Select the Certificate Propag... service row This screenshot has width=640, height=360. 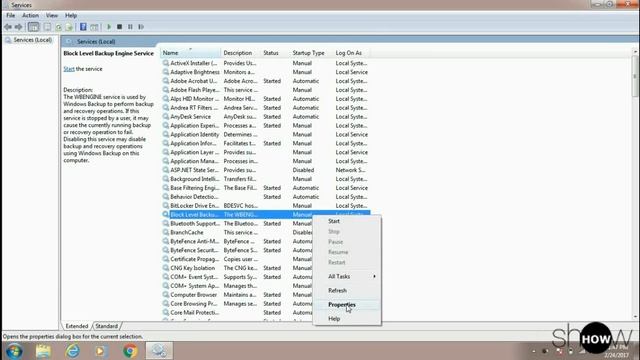point(237,259)
